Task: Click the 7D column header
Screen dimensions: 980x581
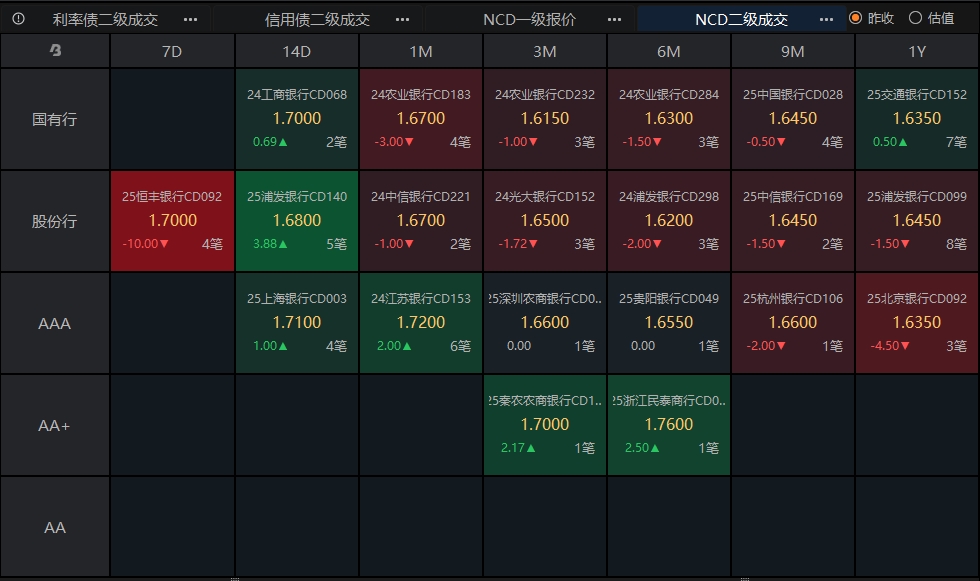Action: pos(172,51)
